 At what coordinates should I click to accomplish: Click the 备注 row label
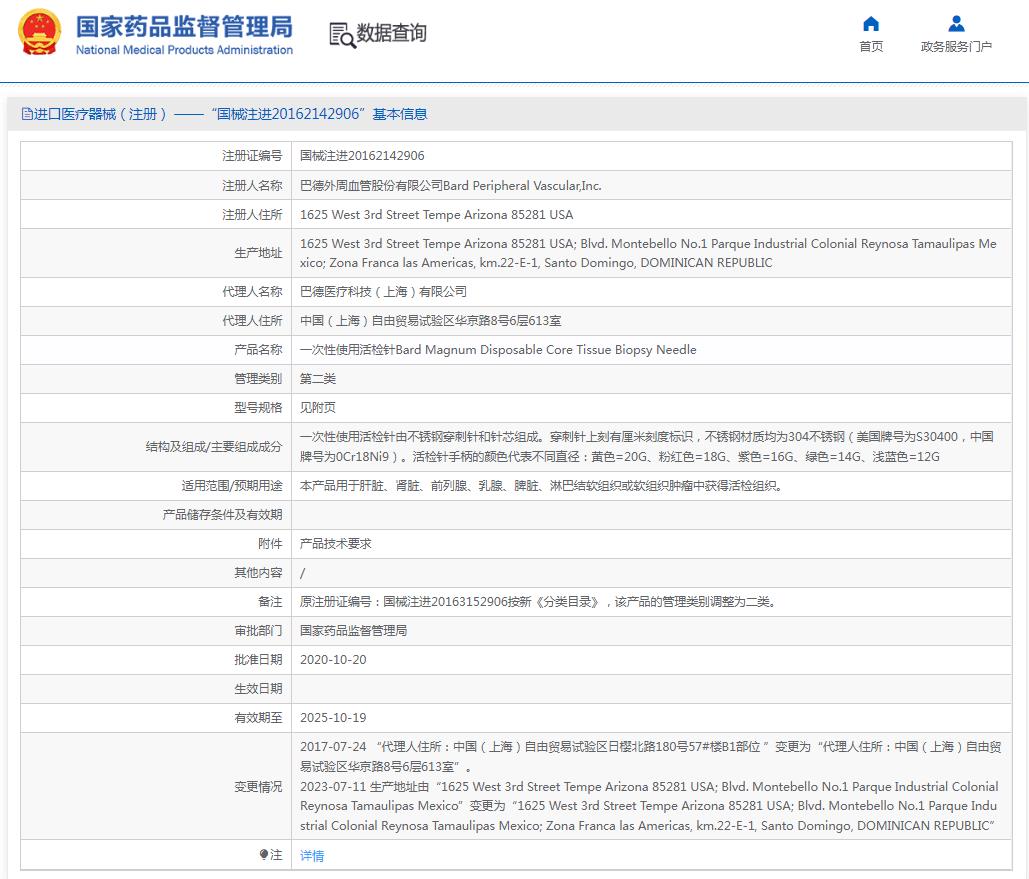270,601
